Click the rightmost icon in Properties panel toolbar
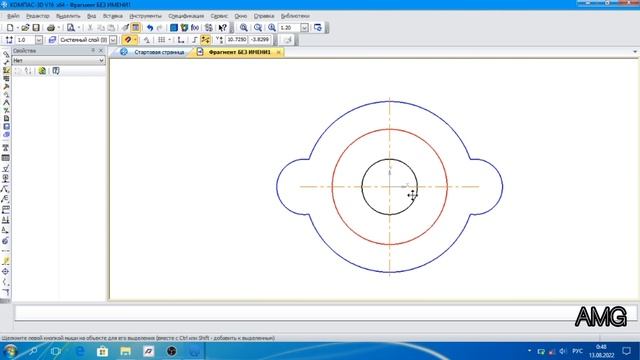640x360 pixels. click(56, 71)
